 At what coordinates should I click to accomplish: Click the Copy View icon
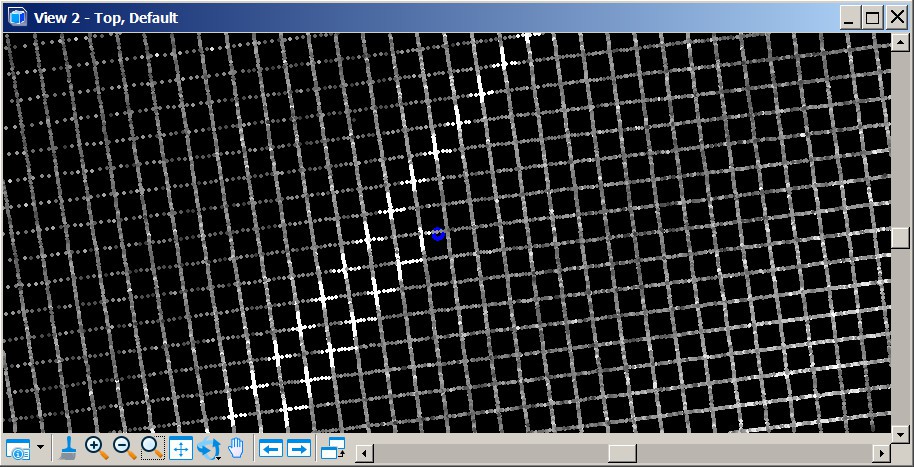point(333,448)
